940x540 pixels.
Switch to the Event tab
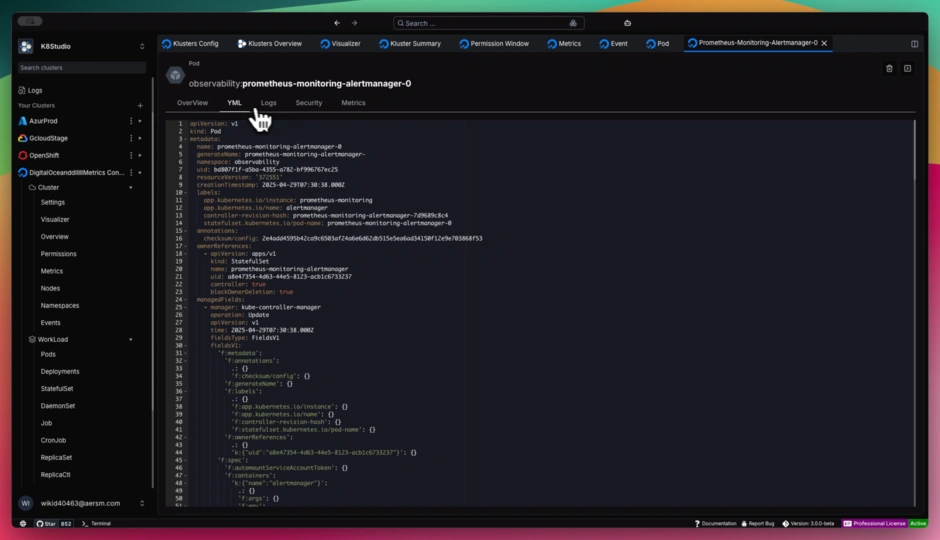(x=613, y=44)
